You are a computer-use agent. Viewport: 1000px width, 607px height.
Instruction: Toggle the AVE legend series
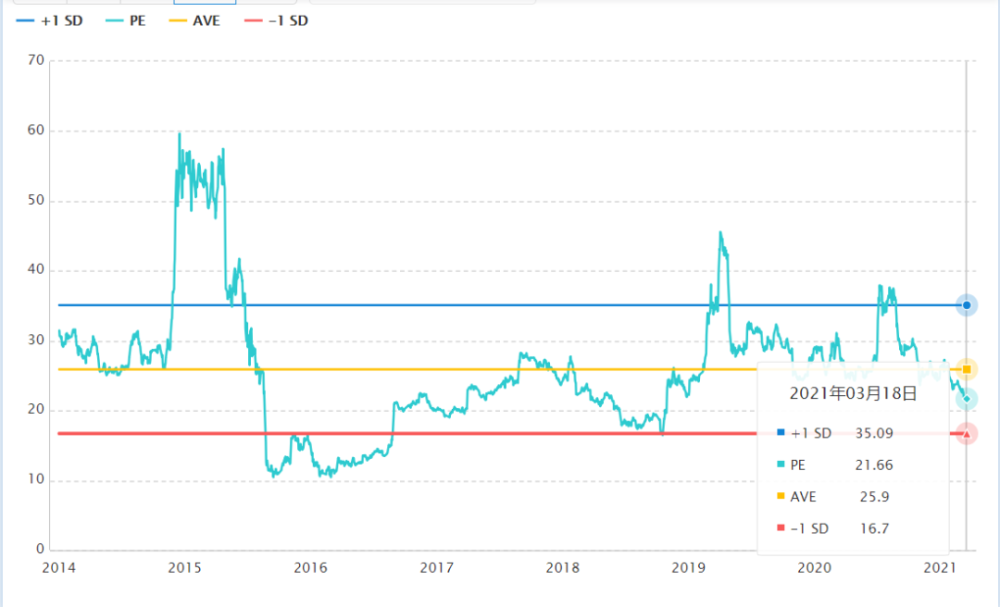pyautogui.click(x=195, y=20)
